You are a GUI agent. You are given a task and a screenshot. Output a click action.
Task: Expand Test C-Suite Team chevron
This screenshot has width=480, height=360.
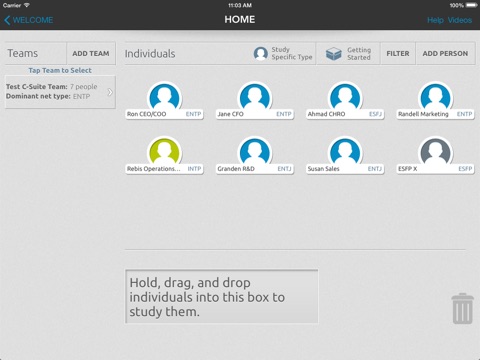pos(110,92)
